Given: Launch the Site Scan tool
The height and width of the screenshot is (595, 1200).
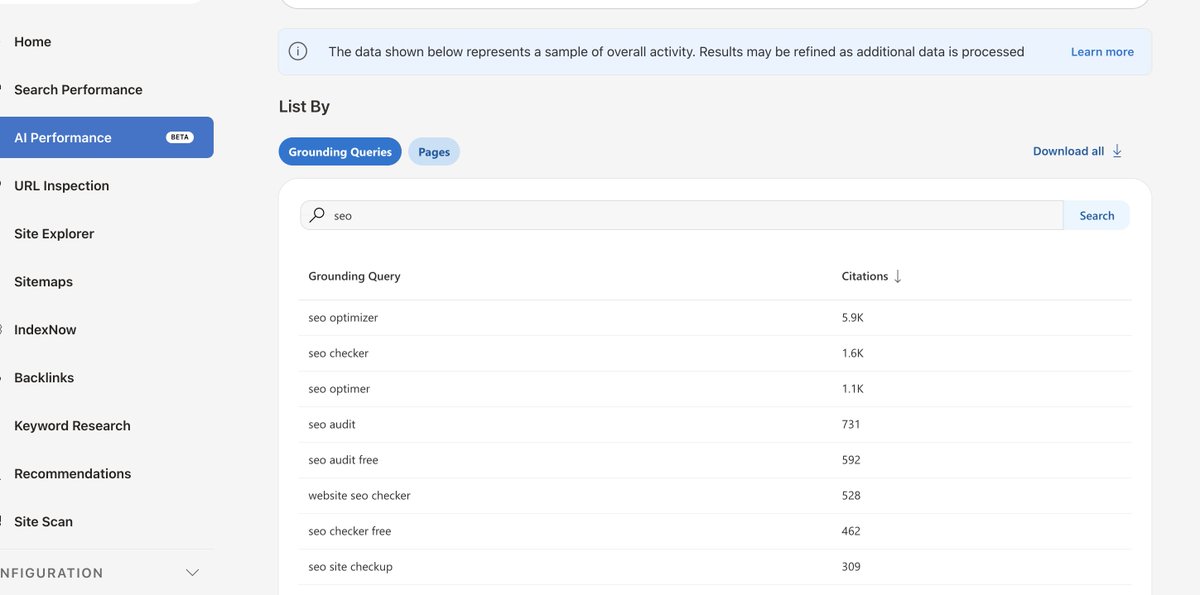Looking at the screenshot, I should click(43, 521).
